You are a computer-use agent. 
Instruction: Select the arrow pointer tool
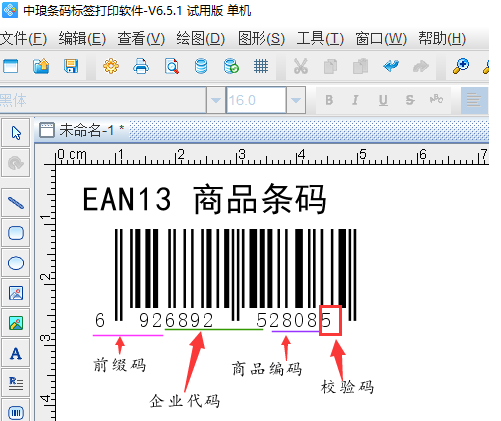point(16,132)
